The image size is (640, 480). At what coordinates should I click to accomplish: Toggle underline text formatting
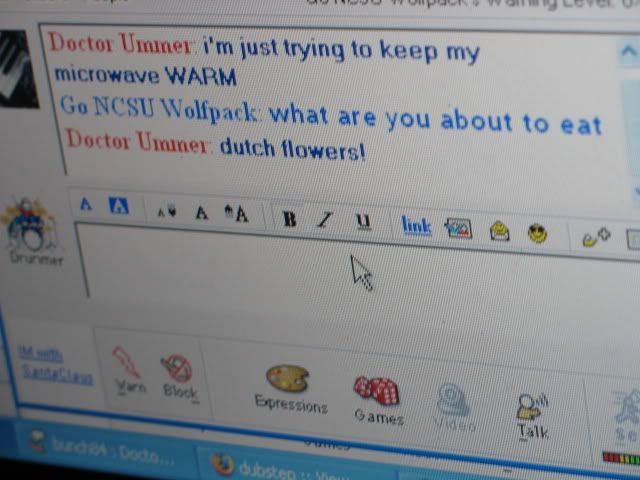(362, 222)
